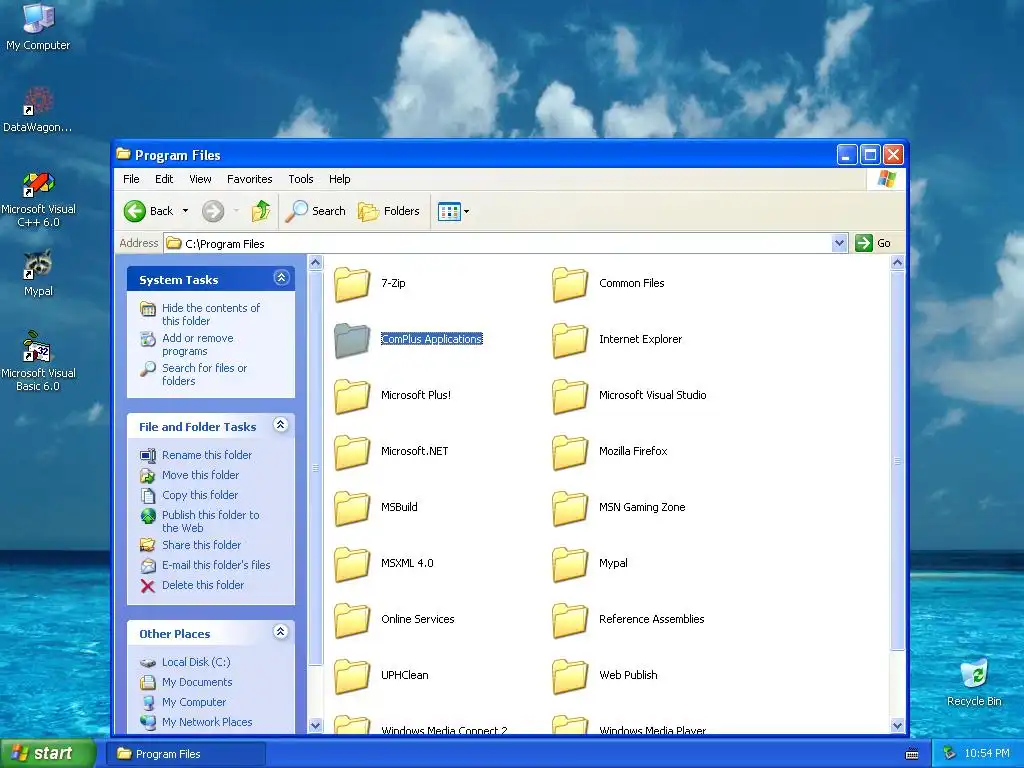Image resolution: width=1024 pixels, height=768 pixels.
Task: Click the Forward arrow toolbar button
Action: 213,211
